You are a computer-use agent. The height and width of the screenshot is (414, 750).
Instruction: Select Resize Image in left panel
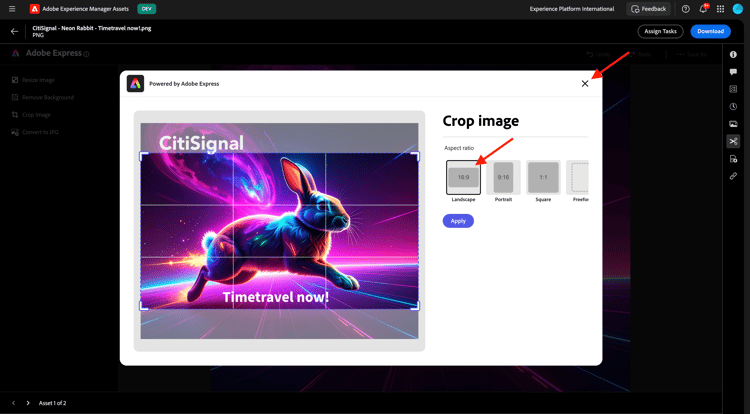click(x=33, y=80)
